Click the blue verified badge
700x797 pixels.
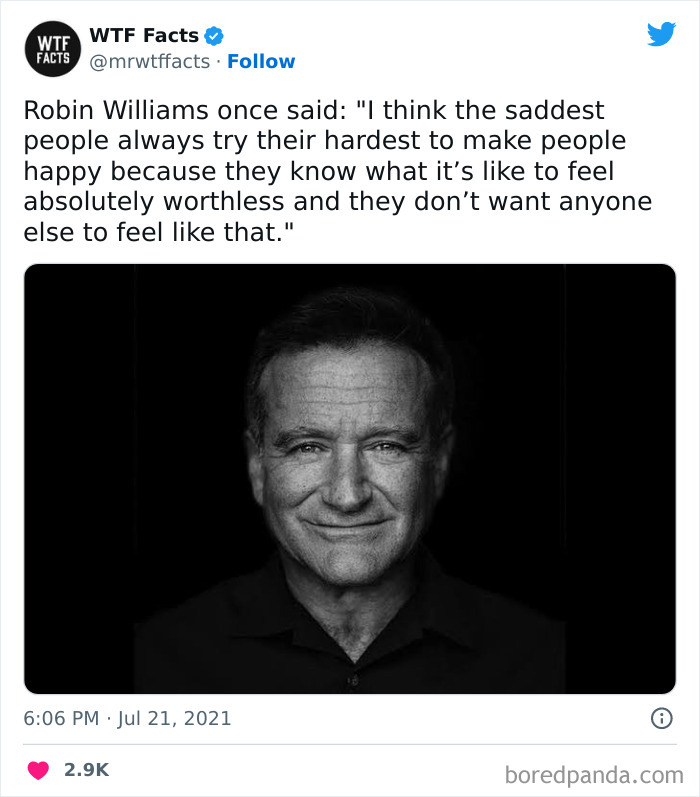click(214, 37)
